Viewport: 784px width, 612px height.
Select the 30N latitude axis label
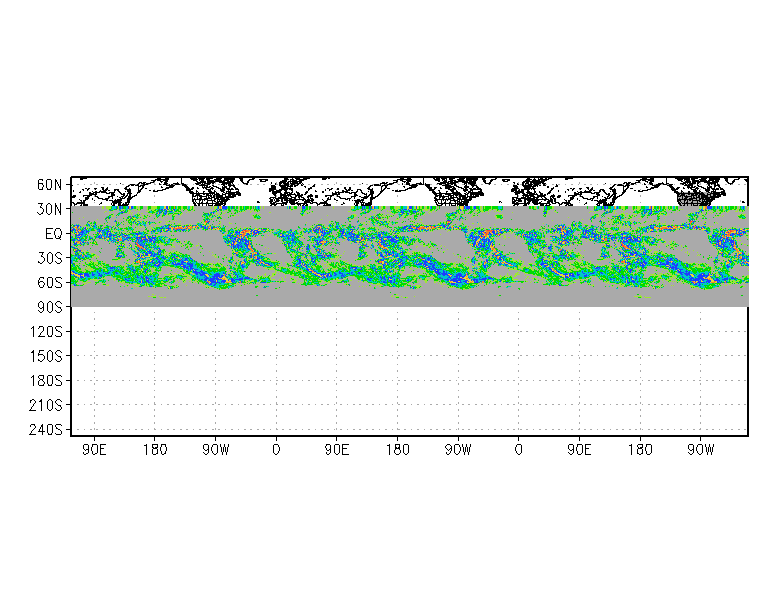49,210
